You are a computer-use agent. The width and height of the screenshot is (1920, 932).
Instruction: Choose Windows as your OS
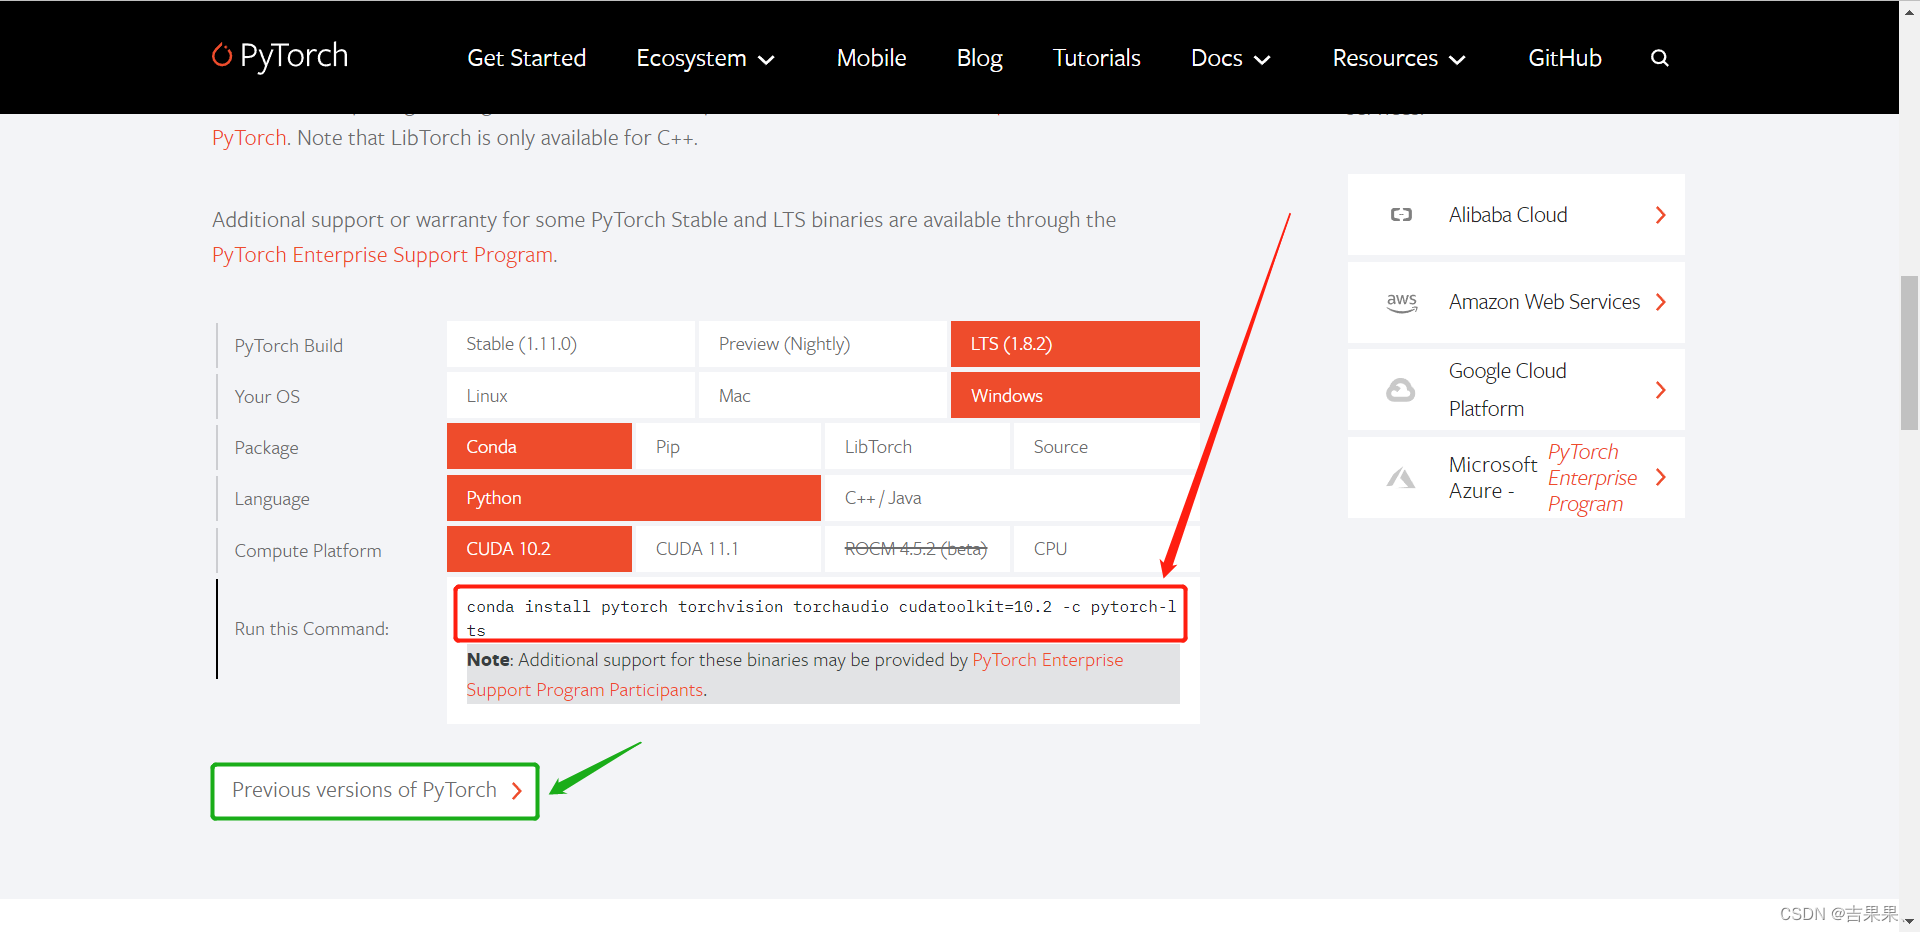[x=1075, y=395]
